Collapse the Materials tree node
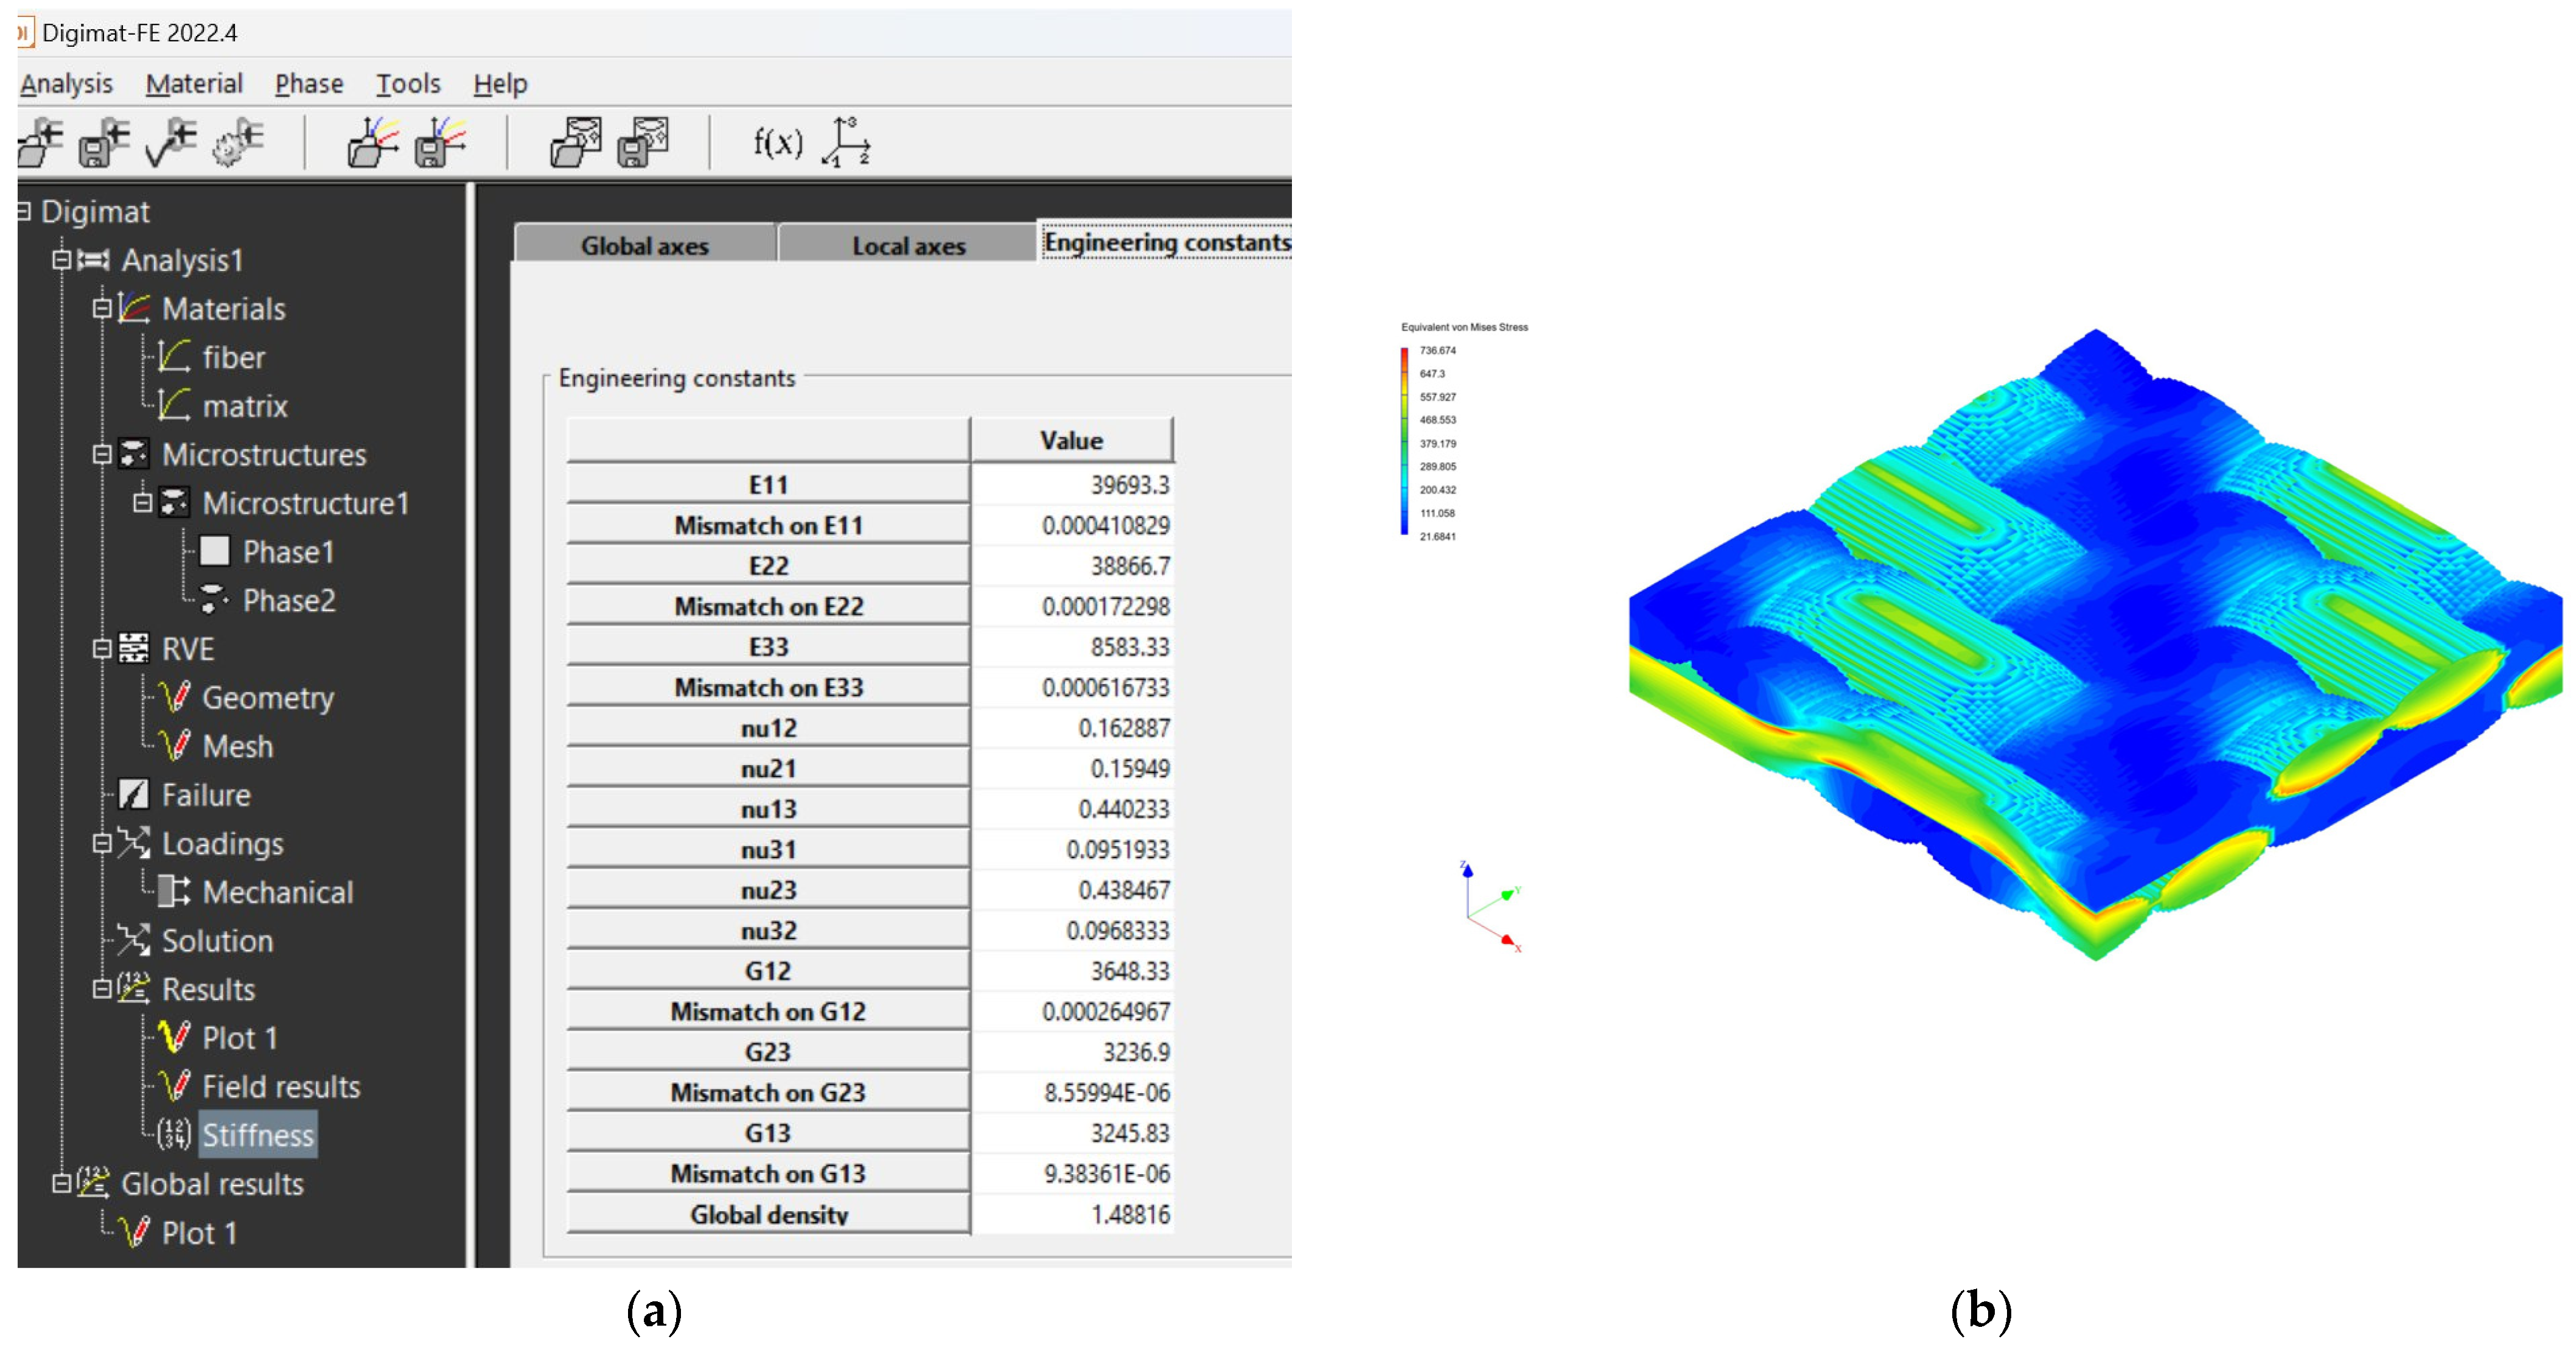This screenshot has height=1350, width=2576. pyautogui.click(x=101, y=308)
